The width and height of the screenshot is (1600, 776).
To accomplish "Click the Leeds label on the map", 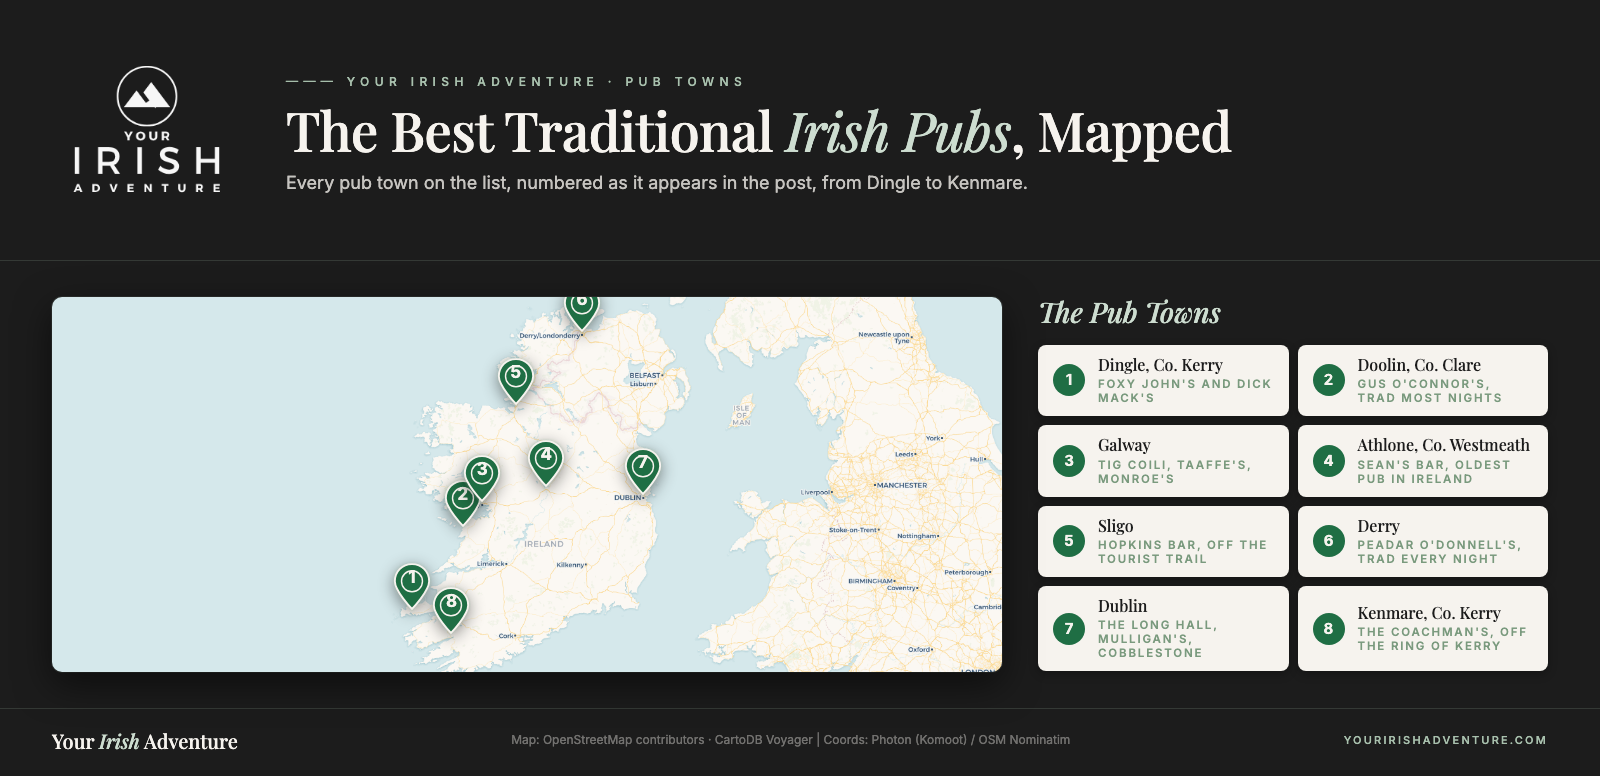I will pos(904,454).
